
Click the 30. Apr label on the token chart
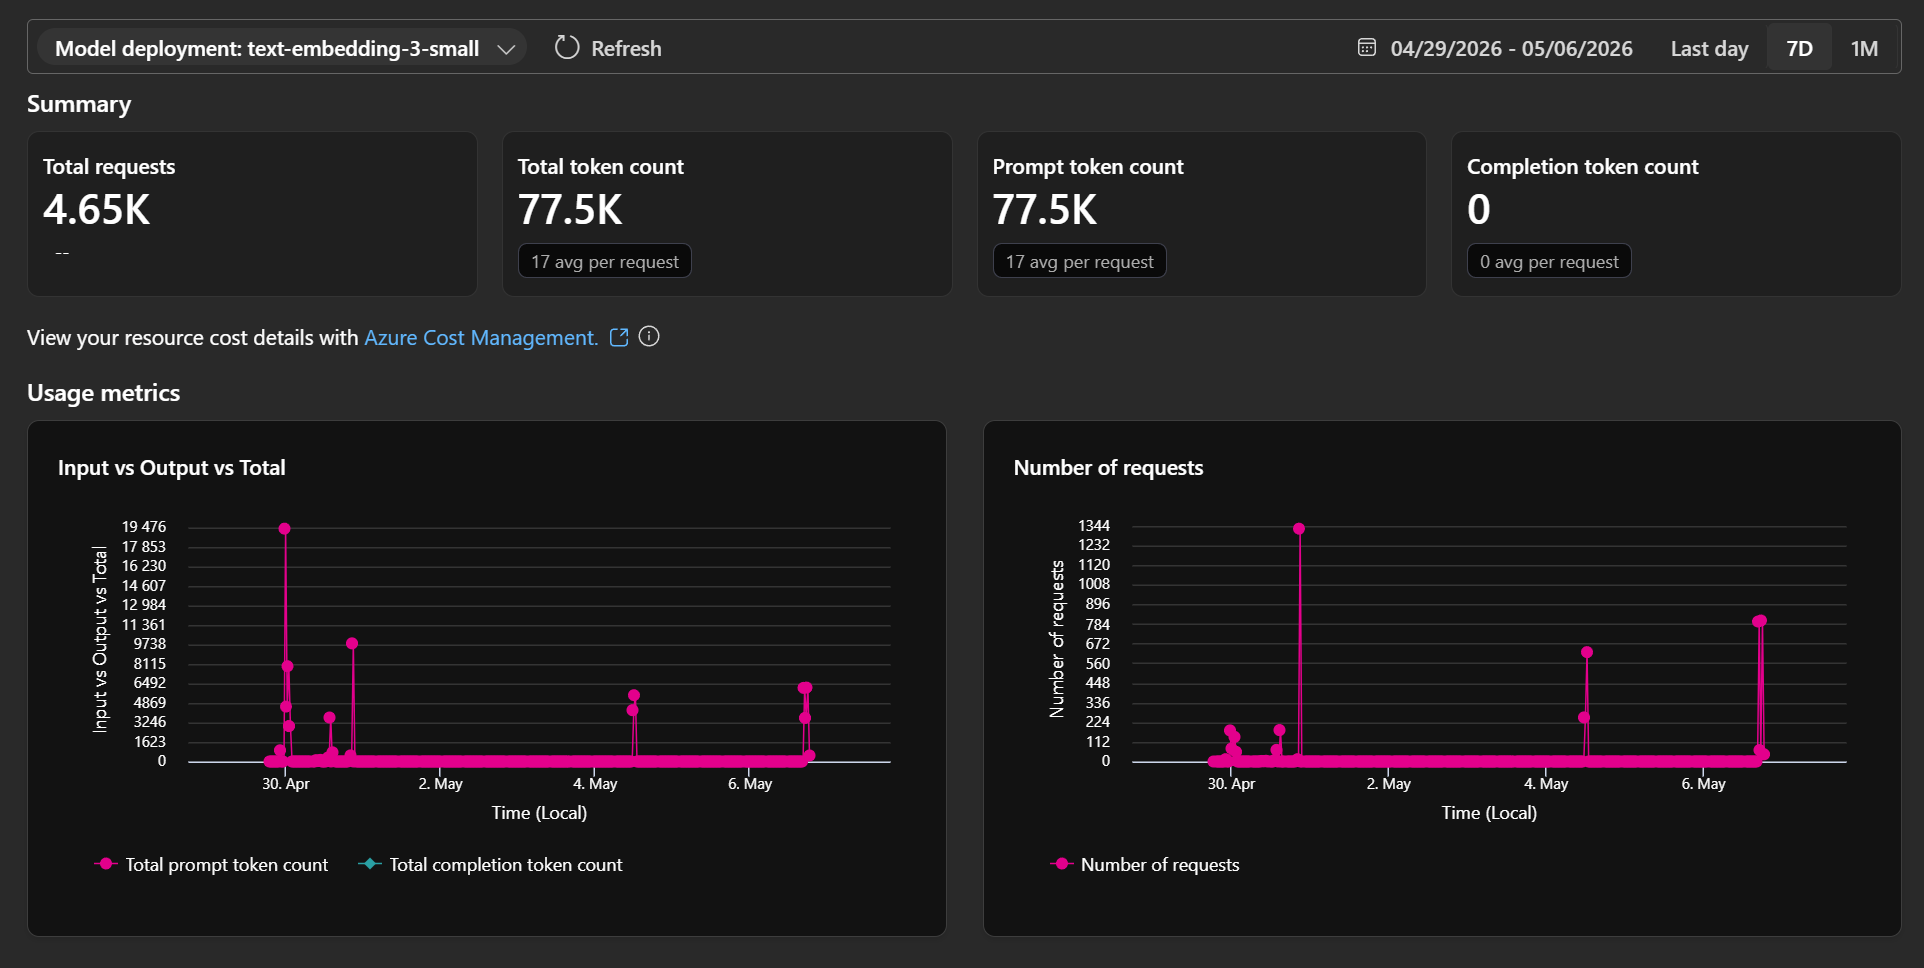click(286, 784)
